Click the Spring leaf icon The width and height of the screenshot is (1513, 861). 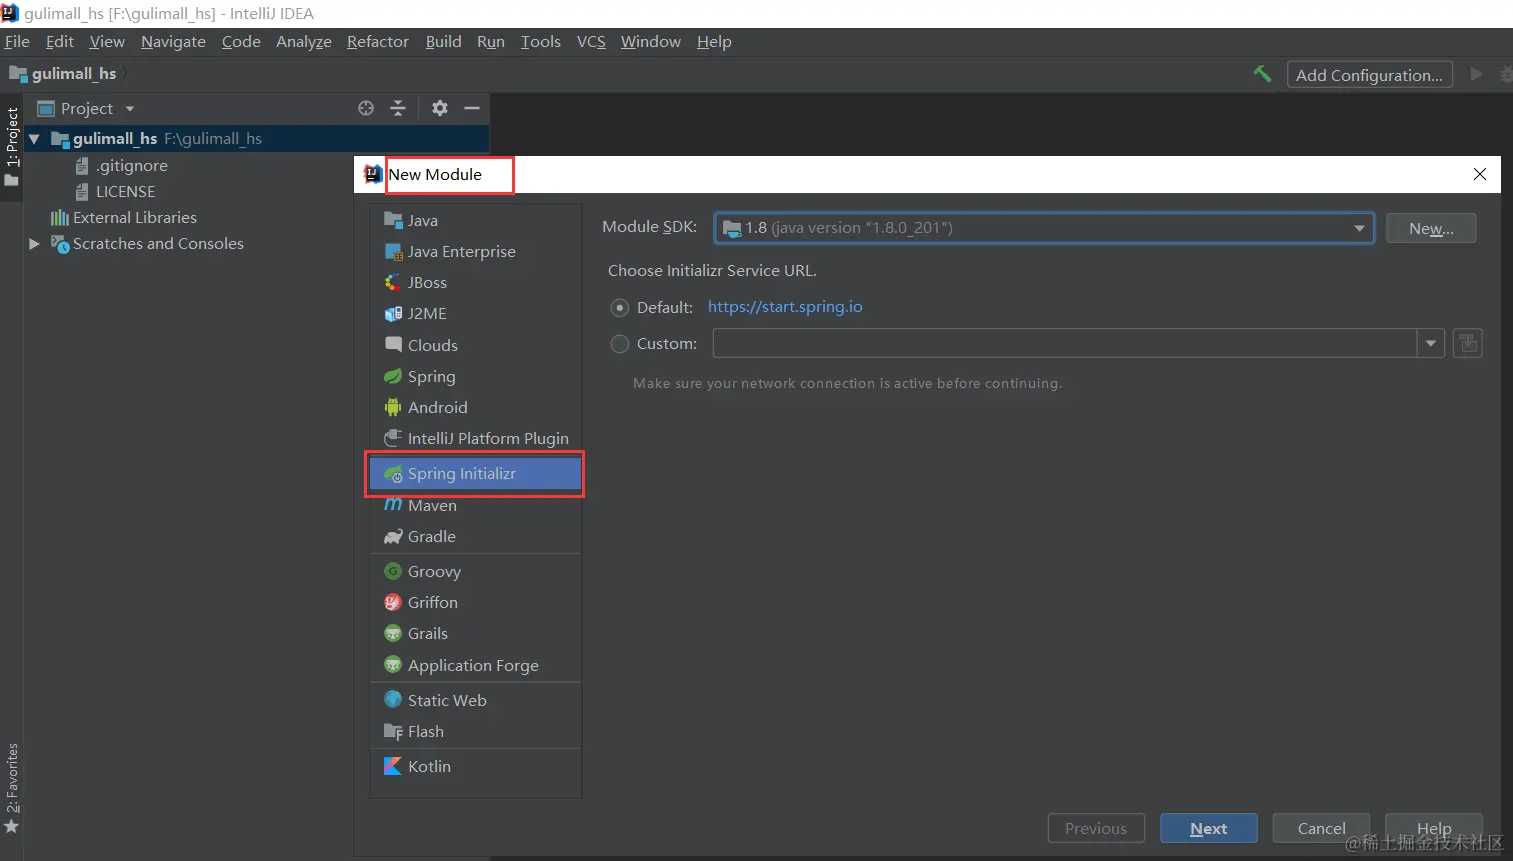[393, 377]
